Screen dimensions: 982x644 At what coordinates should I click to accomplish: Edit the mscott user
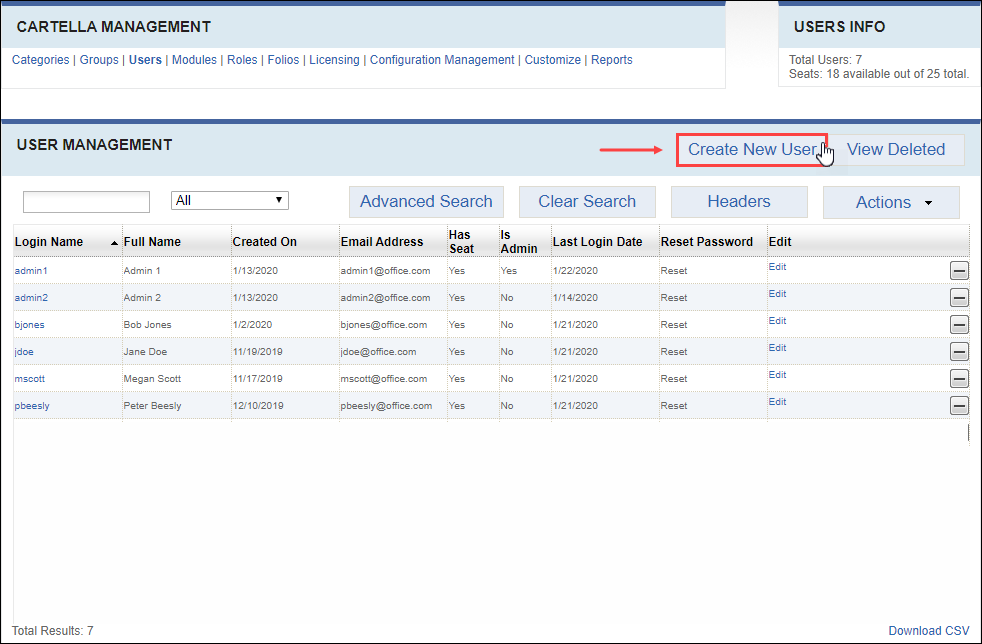pos(777,375)
